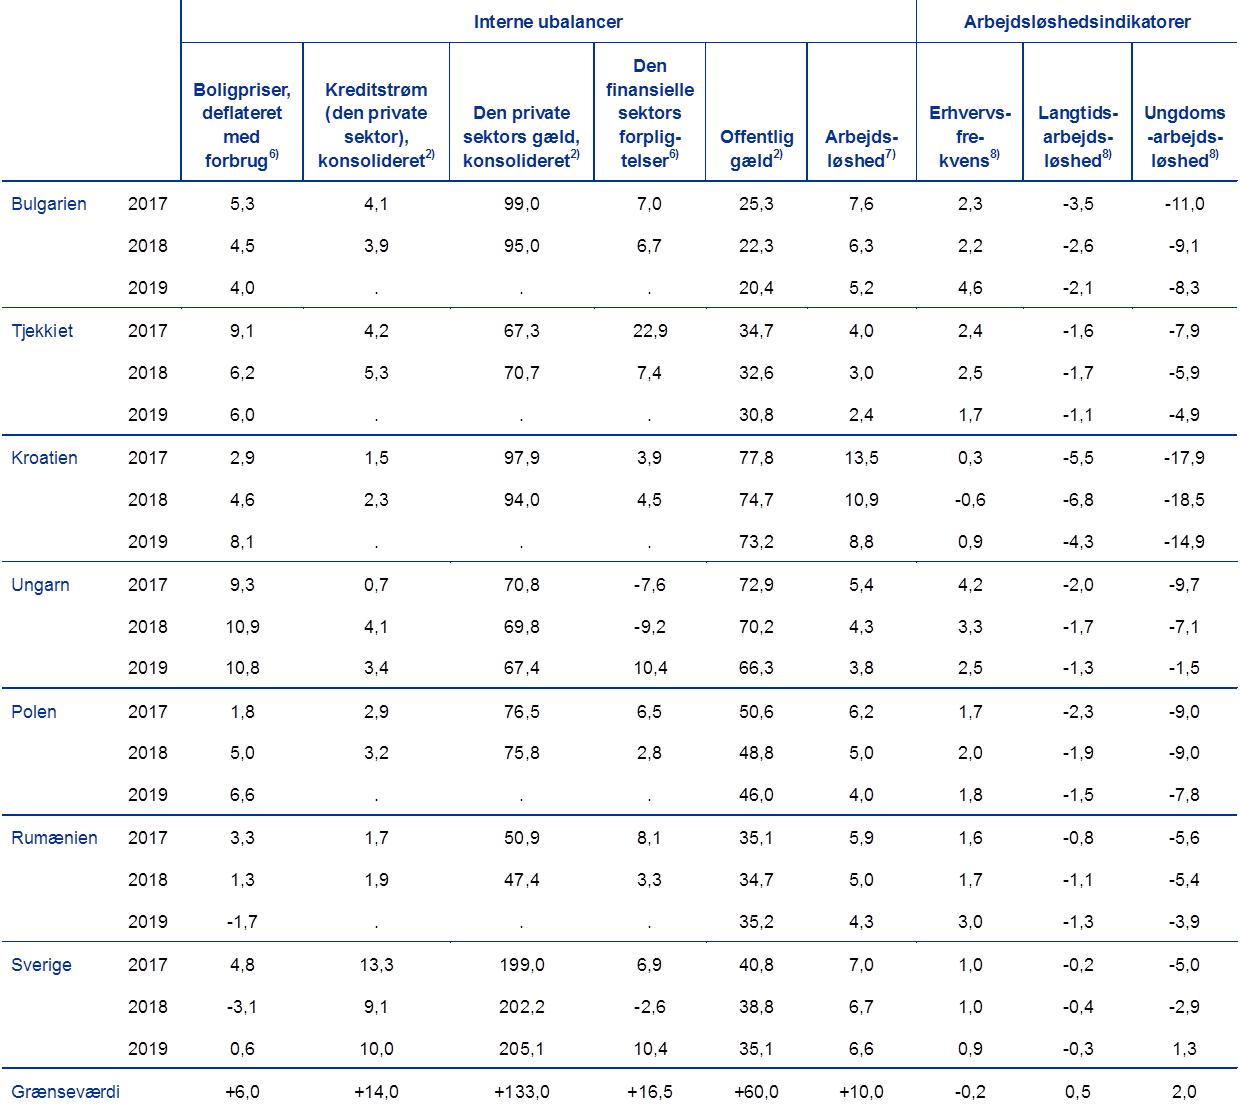Click 'Den private sektors gæld' column header
The width and height of the screenshot is (1240, 1115).
tap(521, 137)
